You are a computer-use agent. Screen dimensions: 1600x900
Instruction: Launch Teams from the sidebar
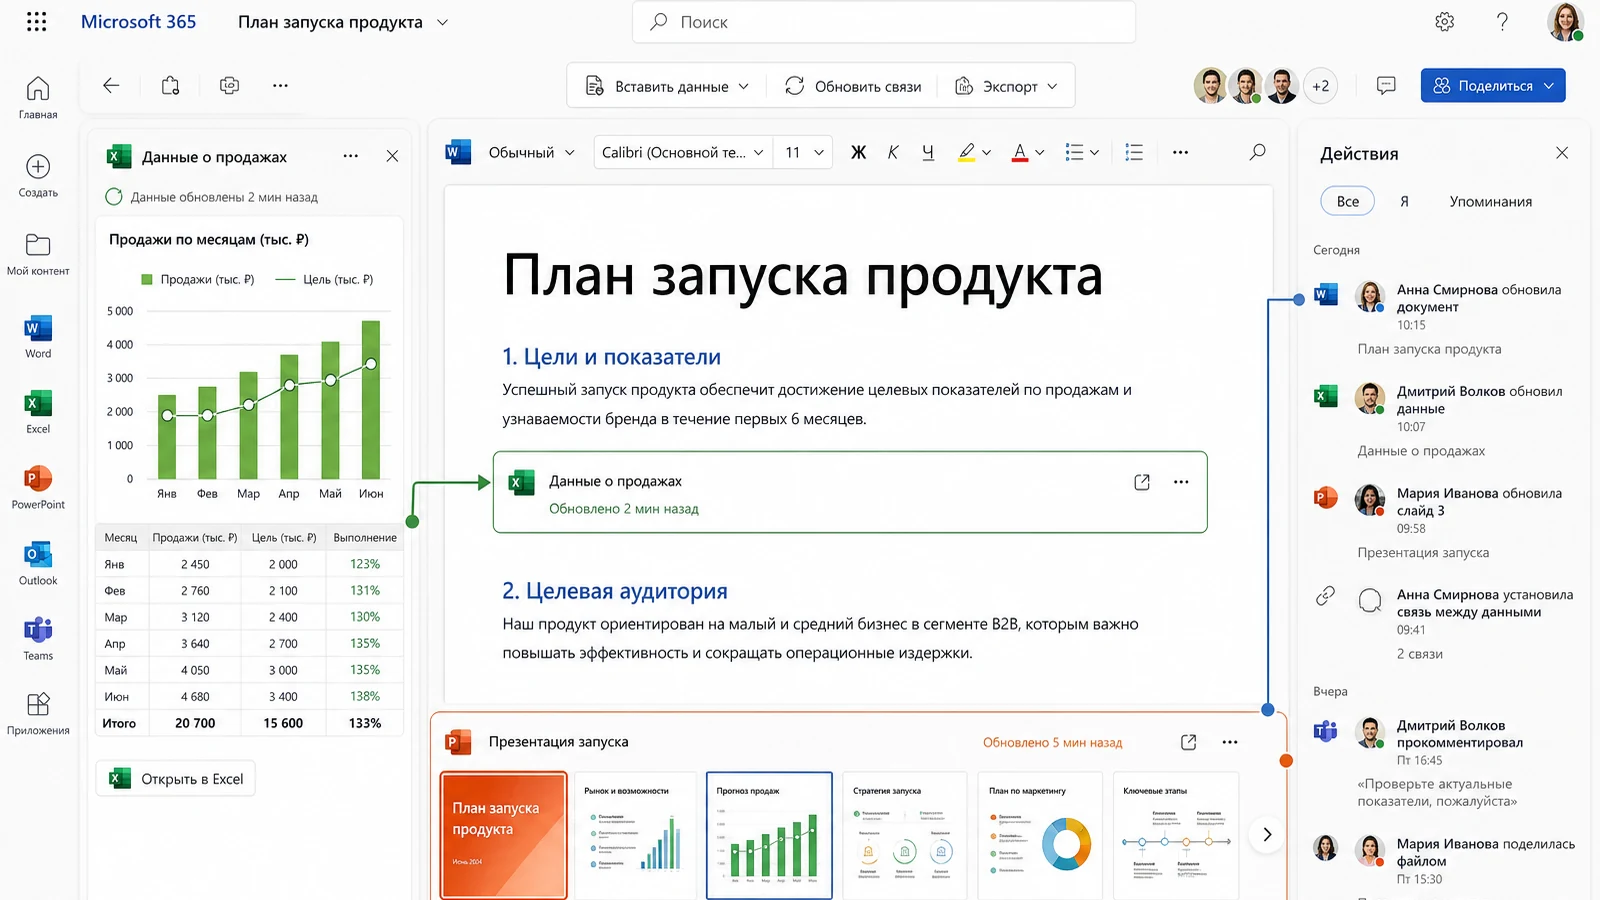tap(38, 638)
